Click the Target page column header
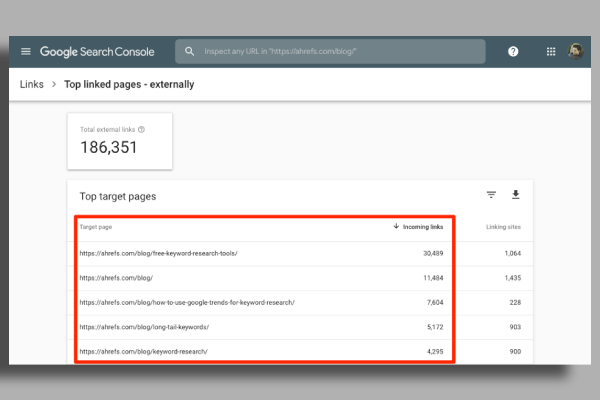 [x=96, y=227]
